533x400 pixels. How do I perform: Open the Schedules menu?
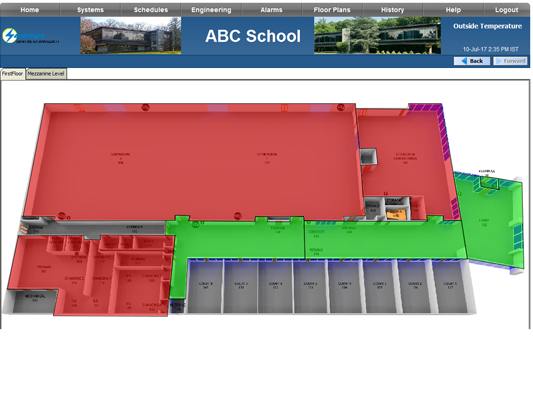(x=151, y=10)
